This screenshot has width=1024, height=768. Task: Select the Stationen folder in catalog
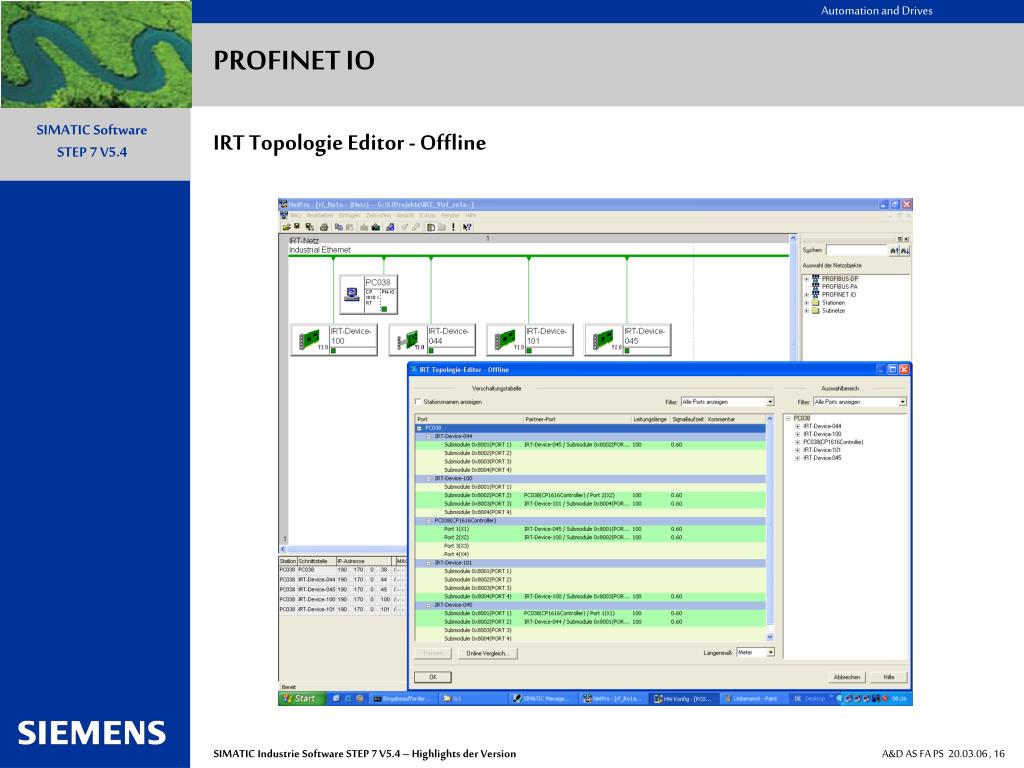(833, 303)
